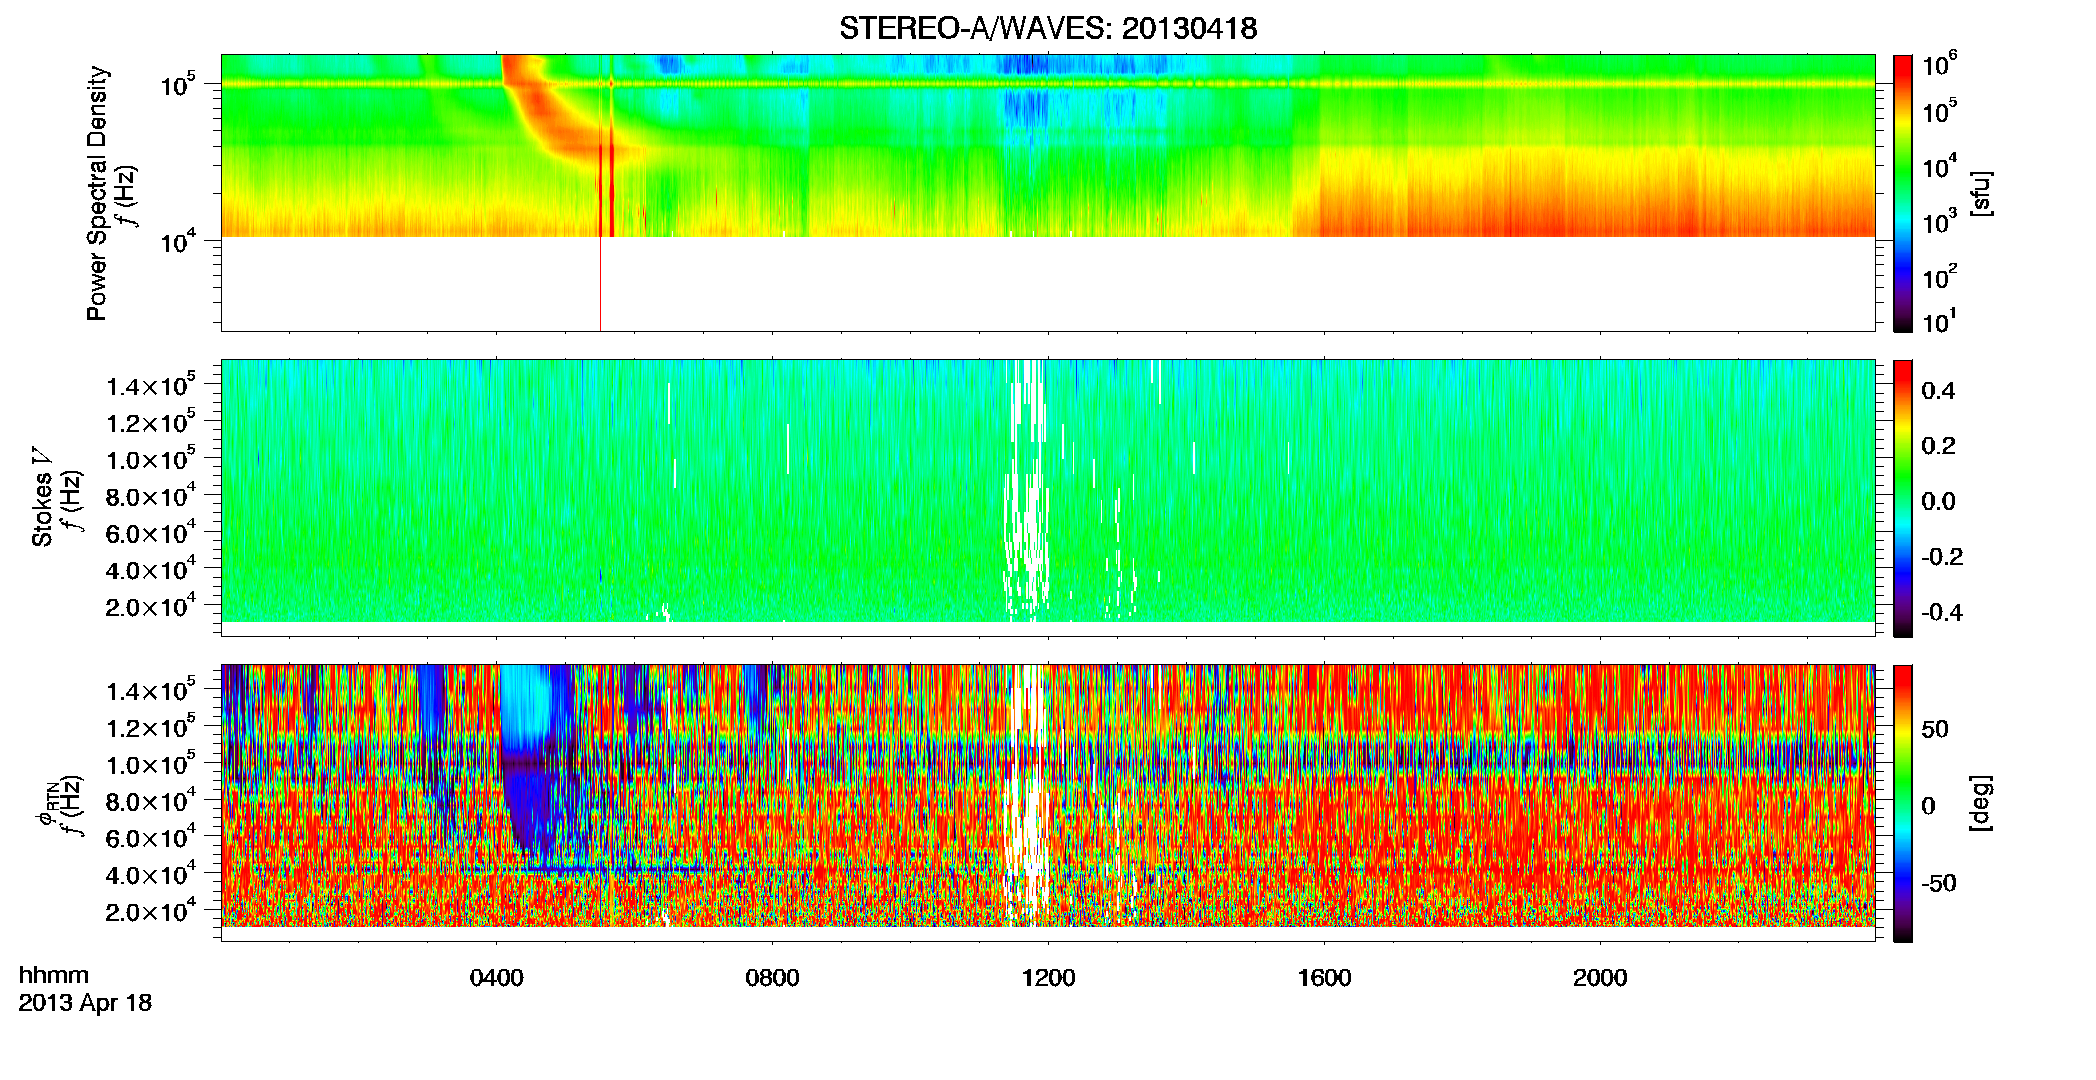Image resolution: width=2096 pixels, height=1080 pixels.
Task: Click the [sfu] unit label
Action: point(1981,194)
